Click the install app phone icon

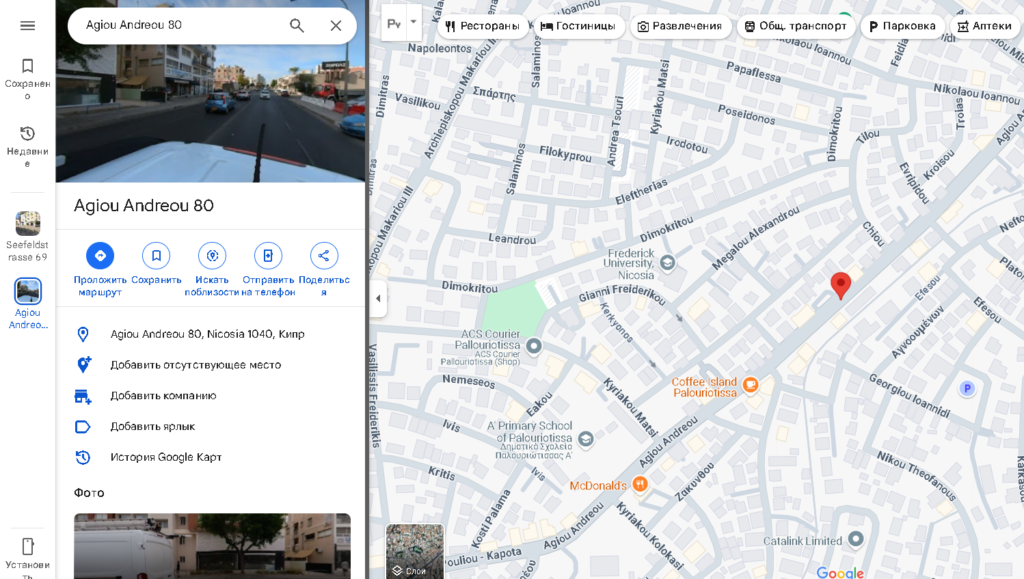tap(27, 546)
